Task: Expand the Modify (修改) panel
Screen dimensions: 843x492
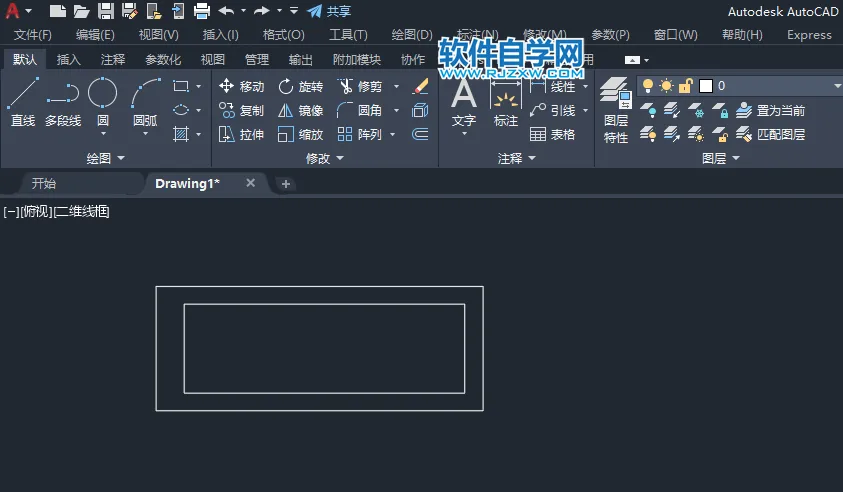Action: [325, 158]
